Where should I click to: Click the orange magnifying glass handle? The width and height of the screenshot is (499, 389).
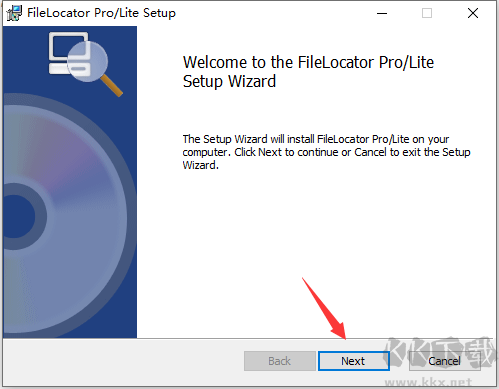point(111,85)
